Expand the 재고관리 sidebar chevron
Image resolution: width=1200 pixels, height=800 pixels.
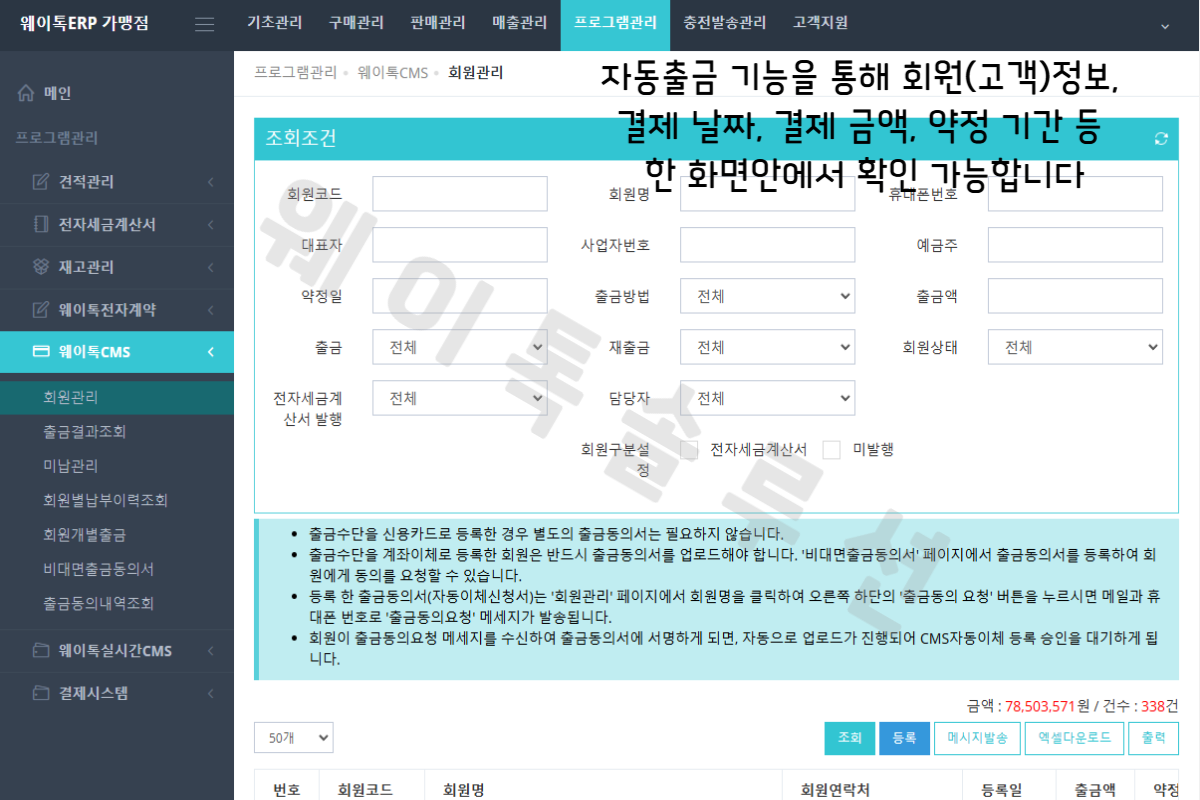(x=211, y=267)
